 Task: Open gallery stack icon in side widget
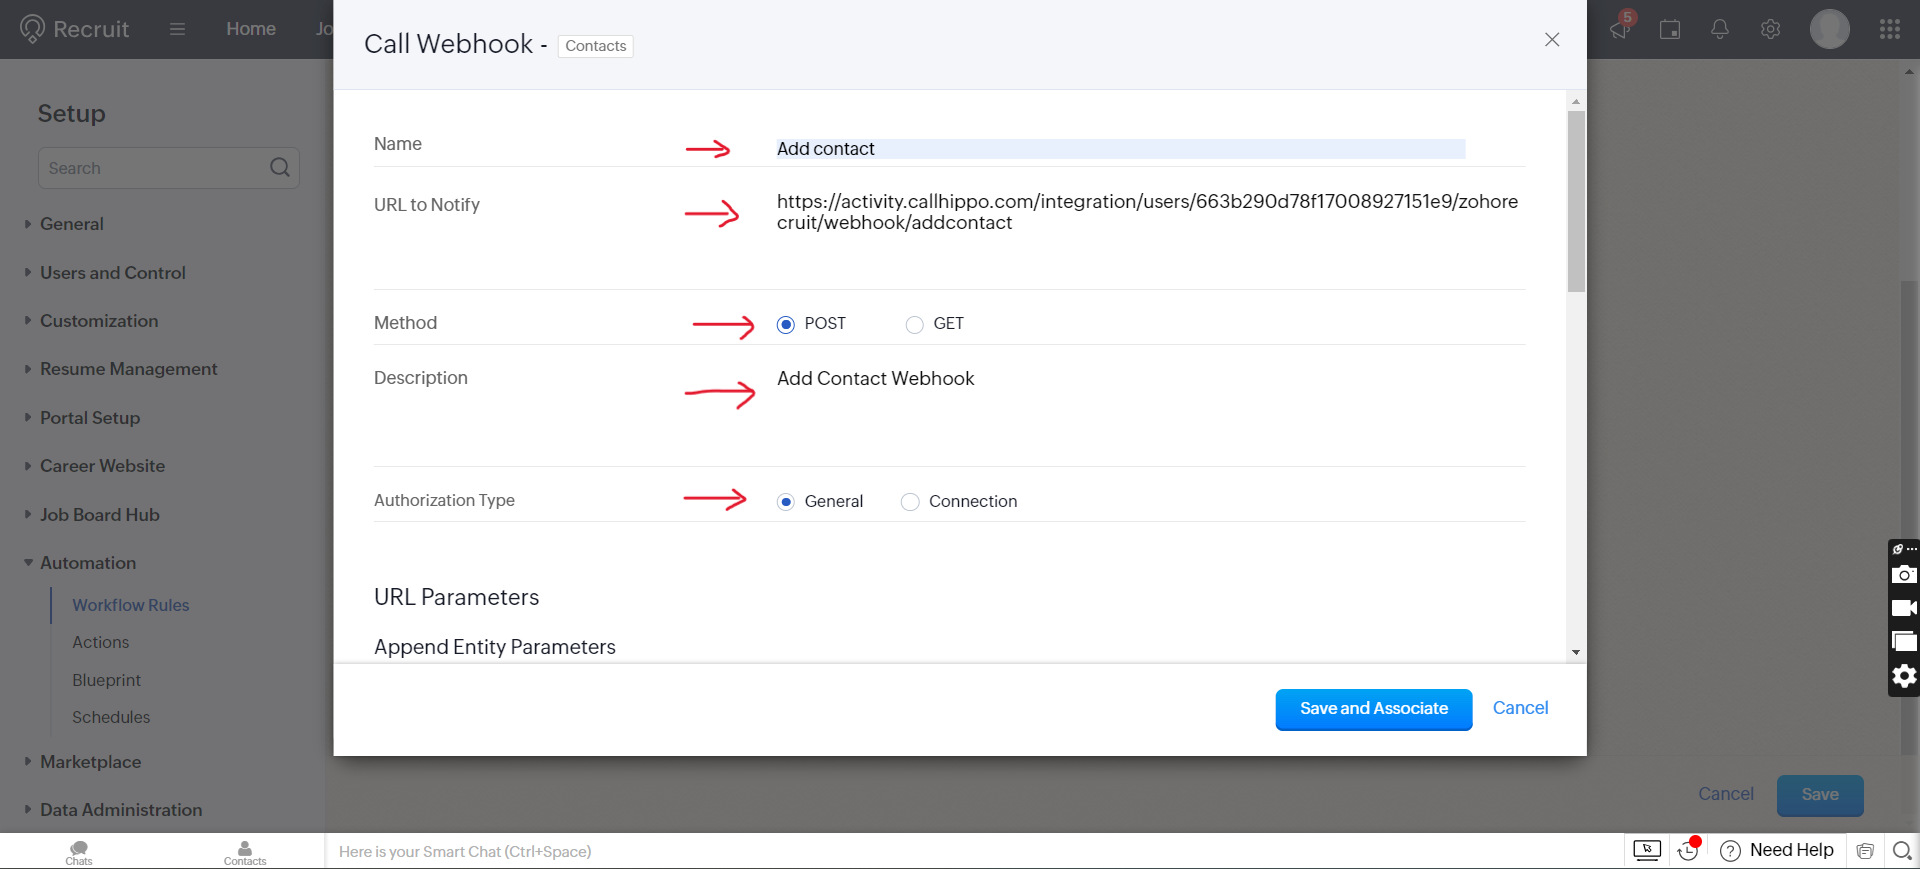1904,642
